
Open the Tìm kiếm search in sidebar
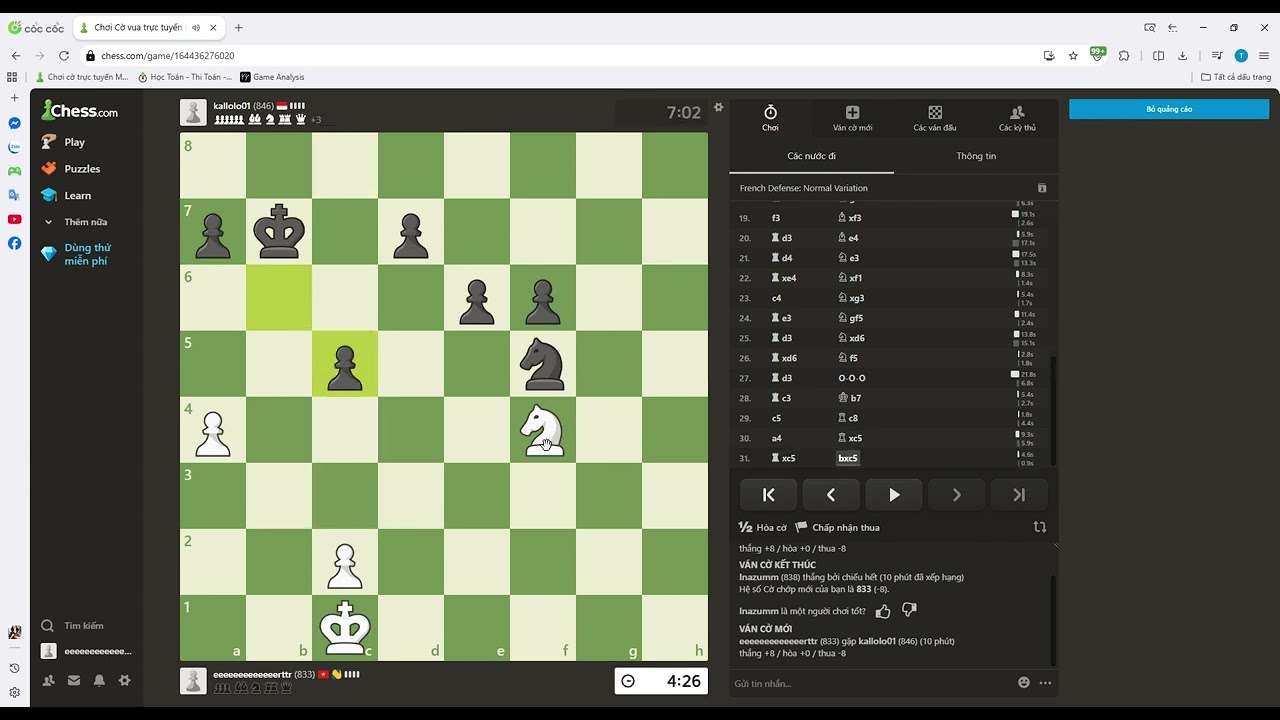coord(72,626)
